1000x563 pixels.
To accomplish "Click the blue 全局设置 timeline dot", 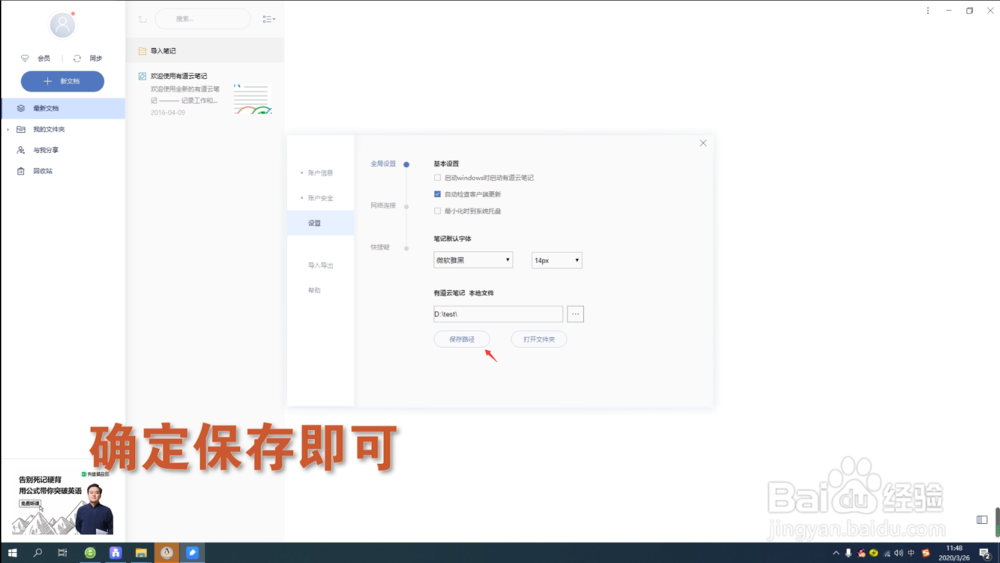I will (x=406, y=165).
